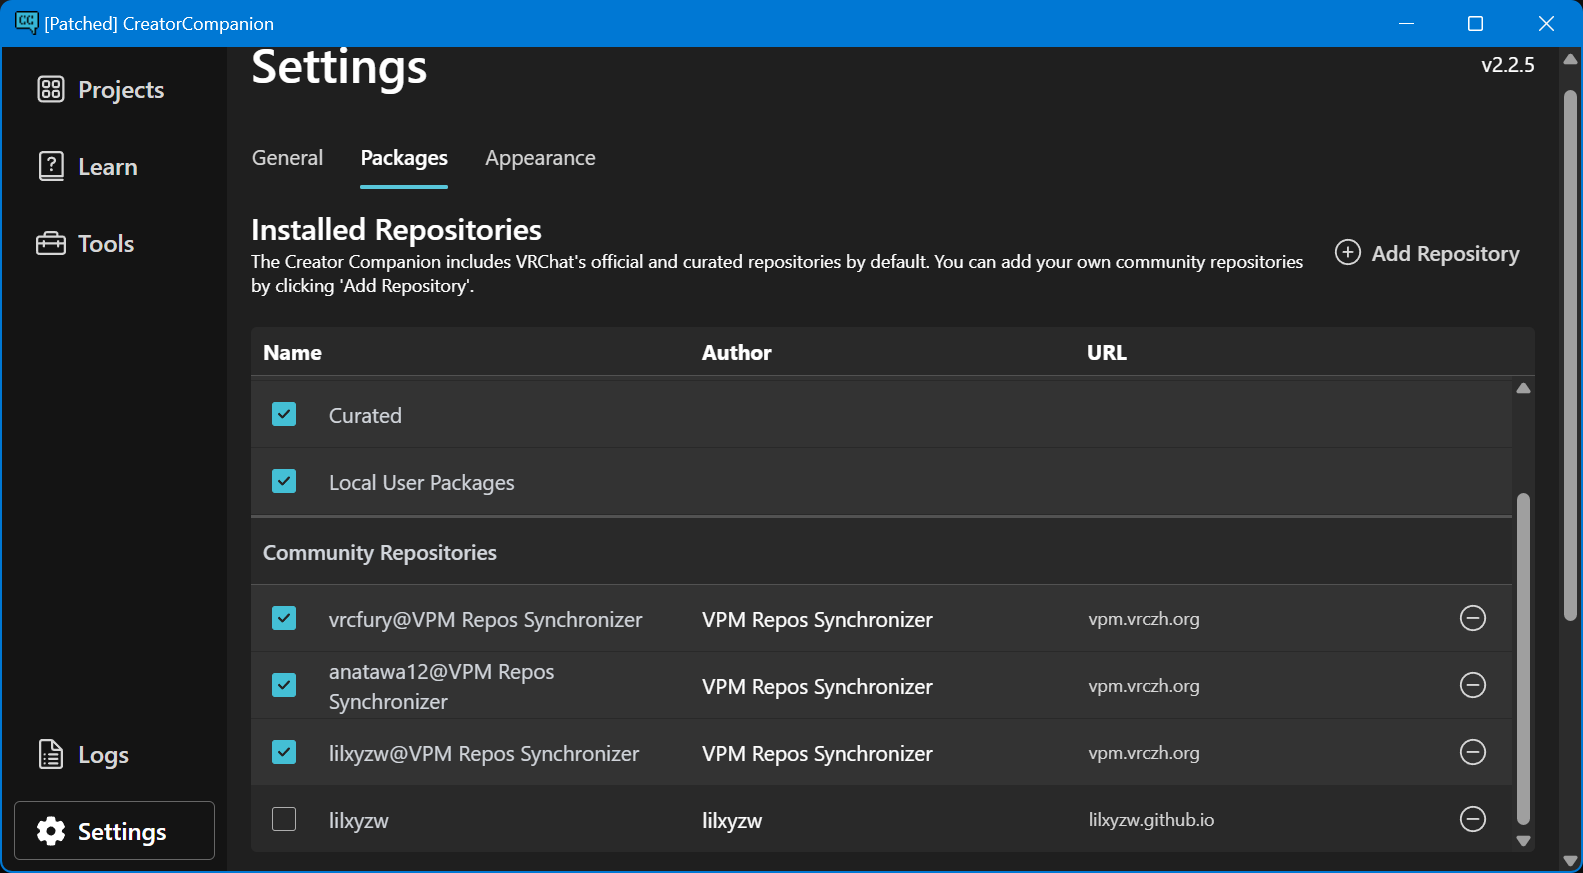Select the Packages tab
This screenshot has height=873, width=1583.
coord(404,158)
